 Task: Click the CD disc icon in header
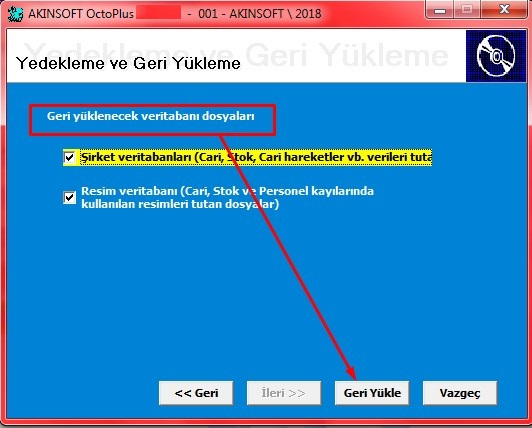(496, 56)
